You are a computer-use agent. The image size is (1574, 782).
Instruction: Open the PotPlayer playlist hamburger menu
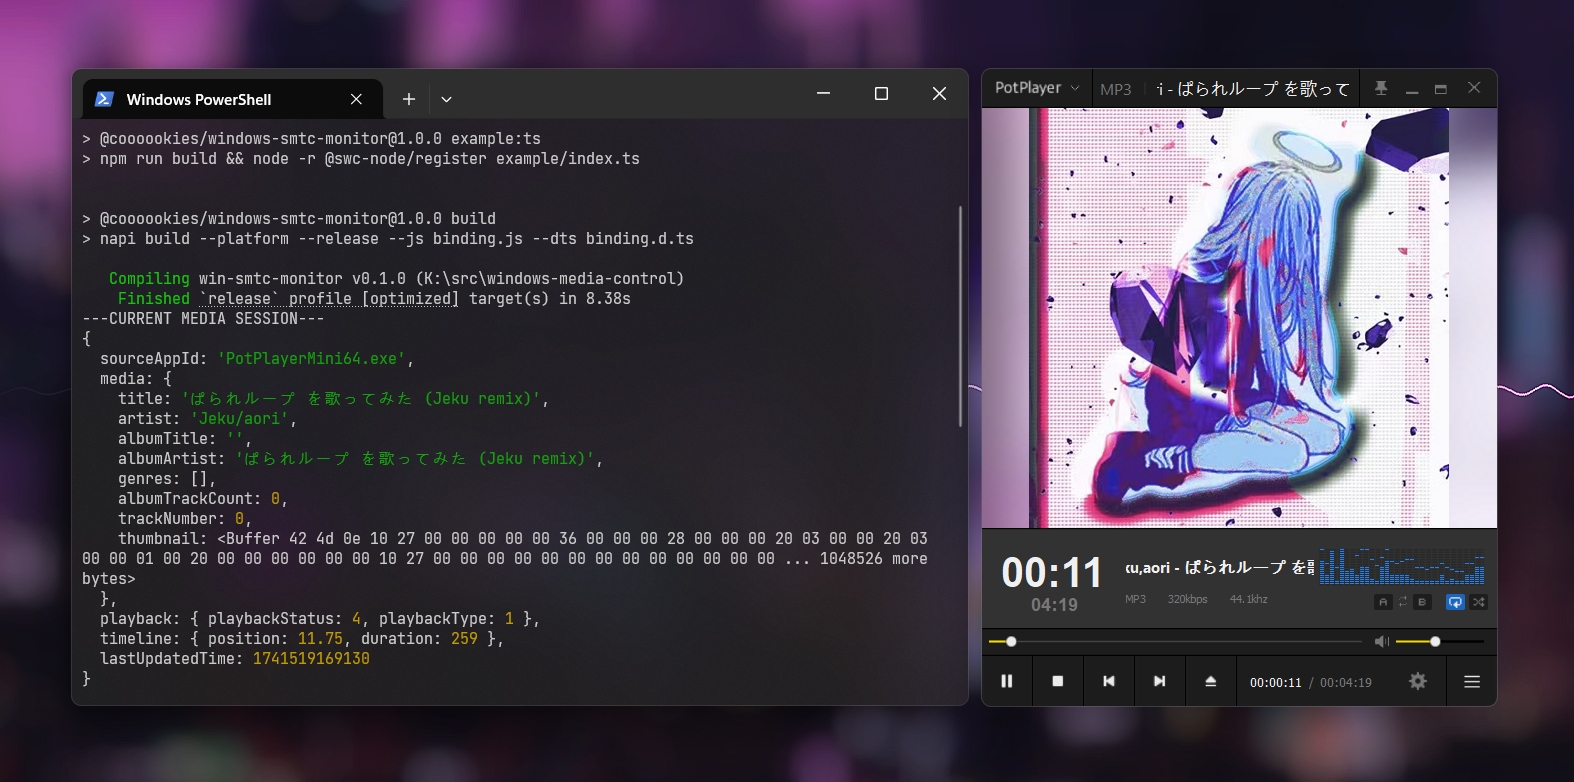(1472, 681)
